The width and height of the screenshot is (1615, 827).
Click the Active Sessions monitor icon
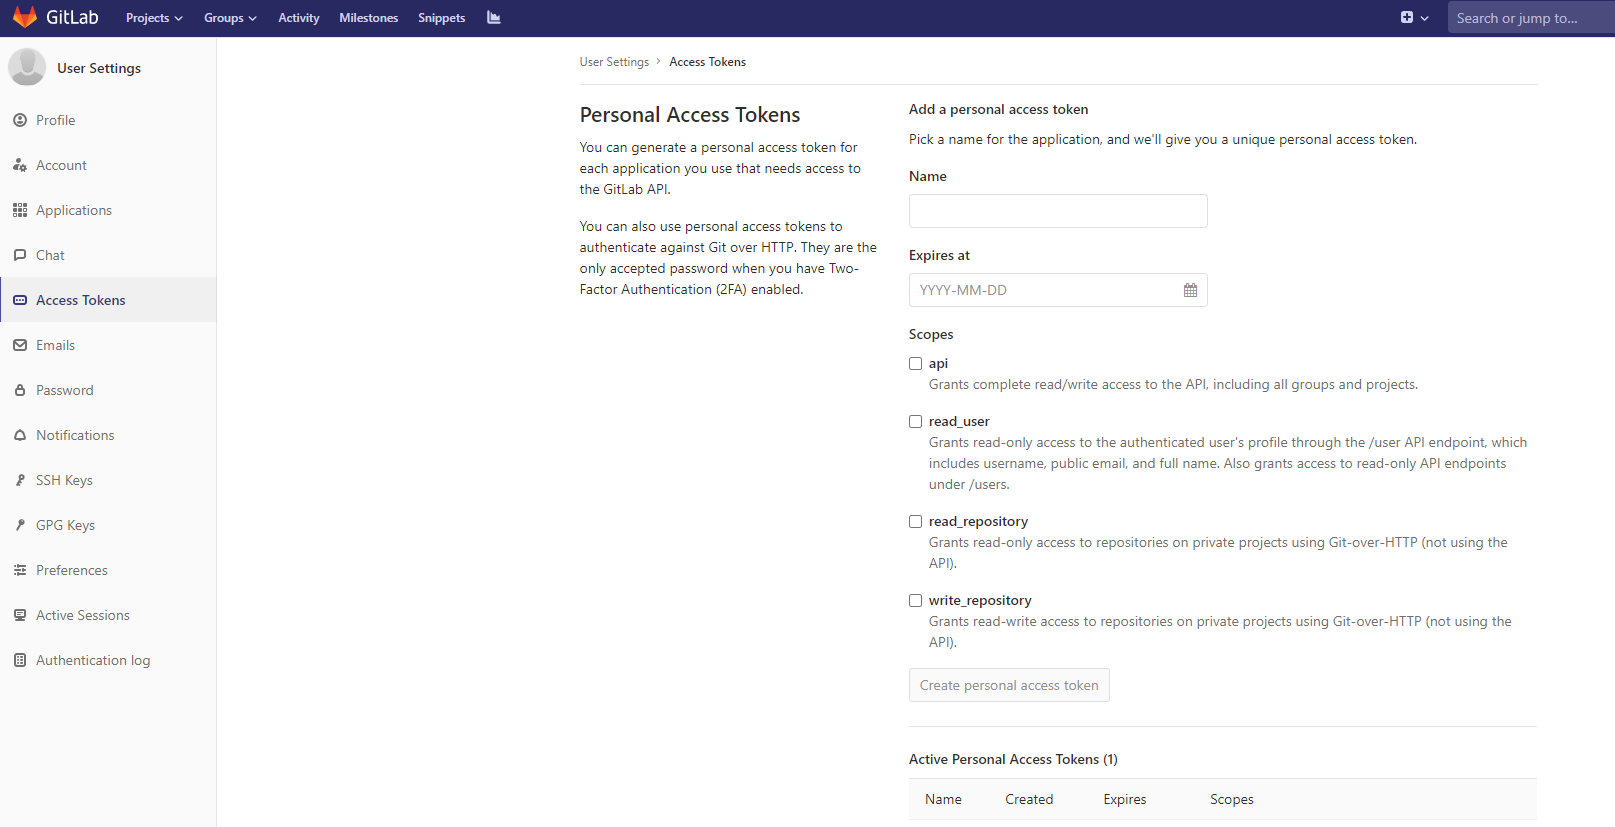pyautogui.click(x=20, y=615)
